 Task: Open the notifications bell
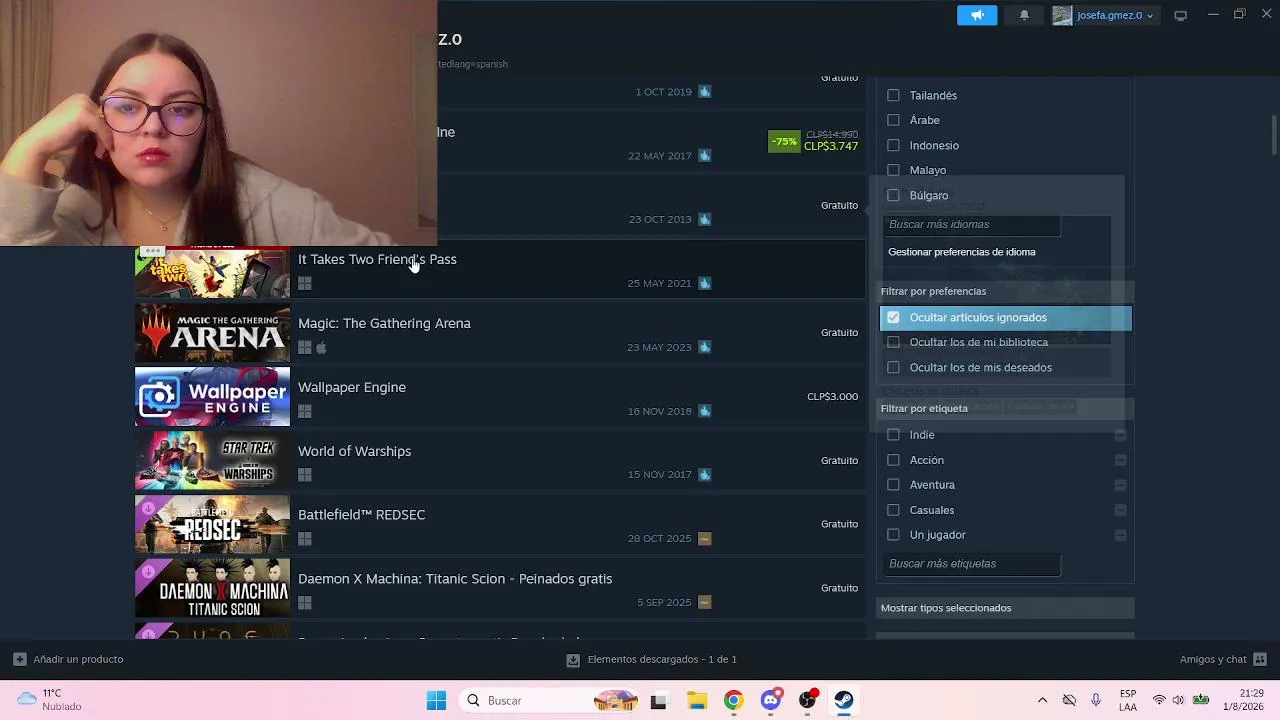point(1024,15)
